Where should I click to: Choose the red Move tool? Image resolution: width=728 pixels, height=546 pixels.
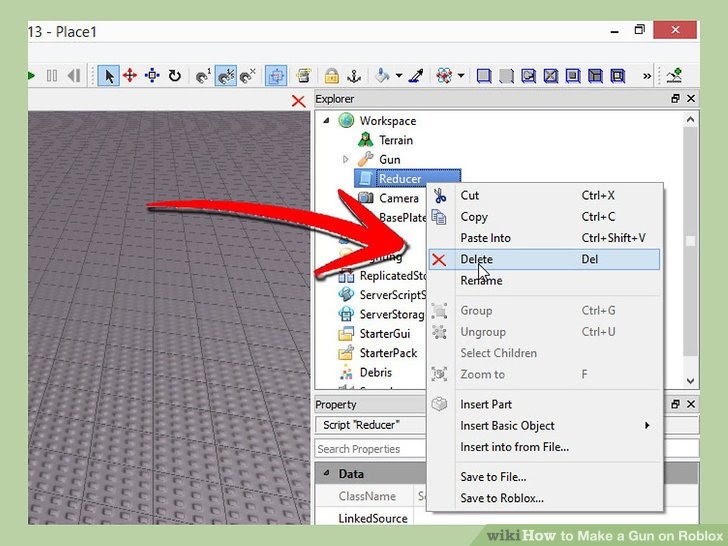[x=130, y=75]
